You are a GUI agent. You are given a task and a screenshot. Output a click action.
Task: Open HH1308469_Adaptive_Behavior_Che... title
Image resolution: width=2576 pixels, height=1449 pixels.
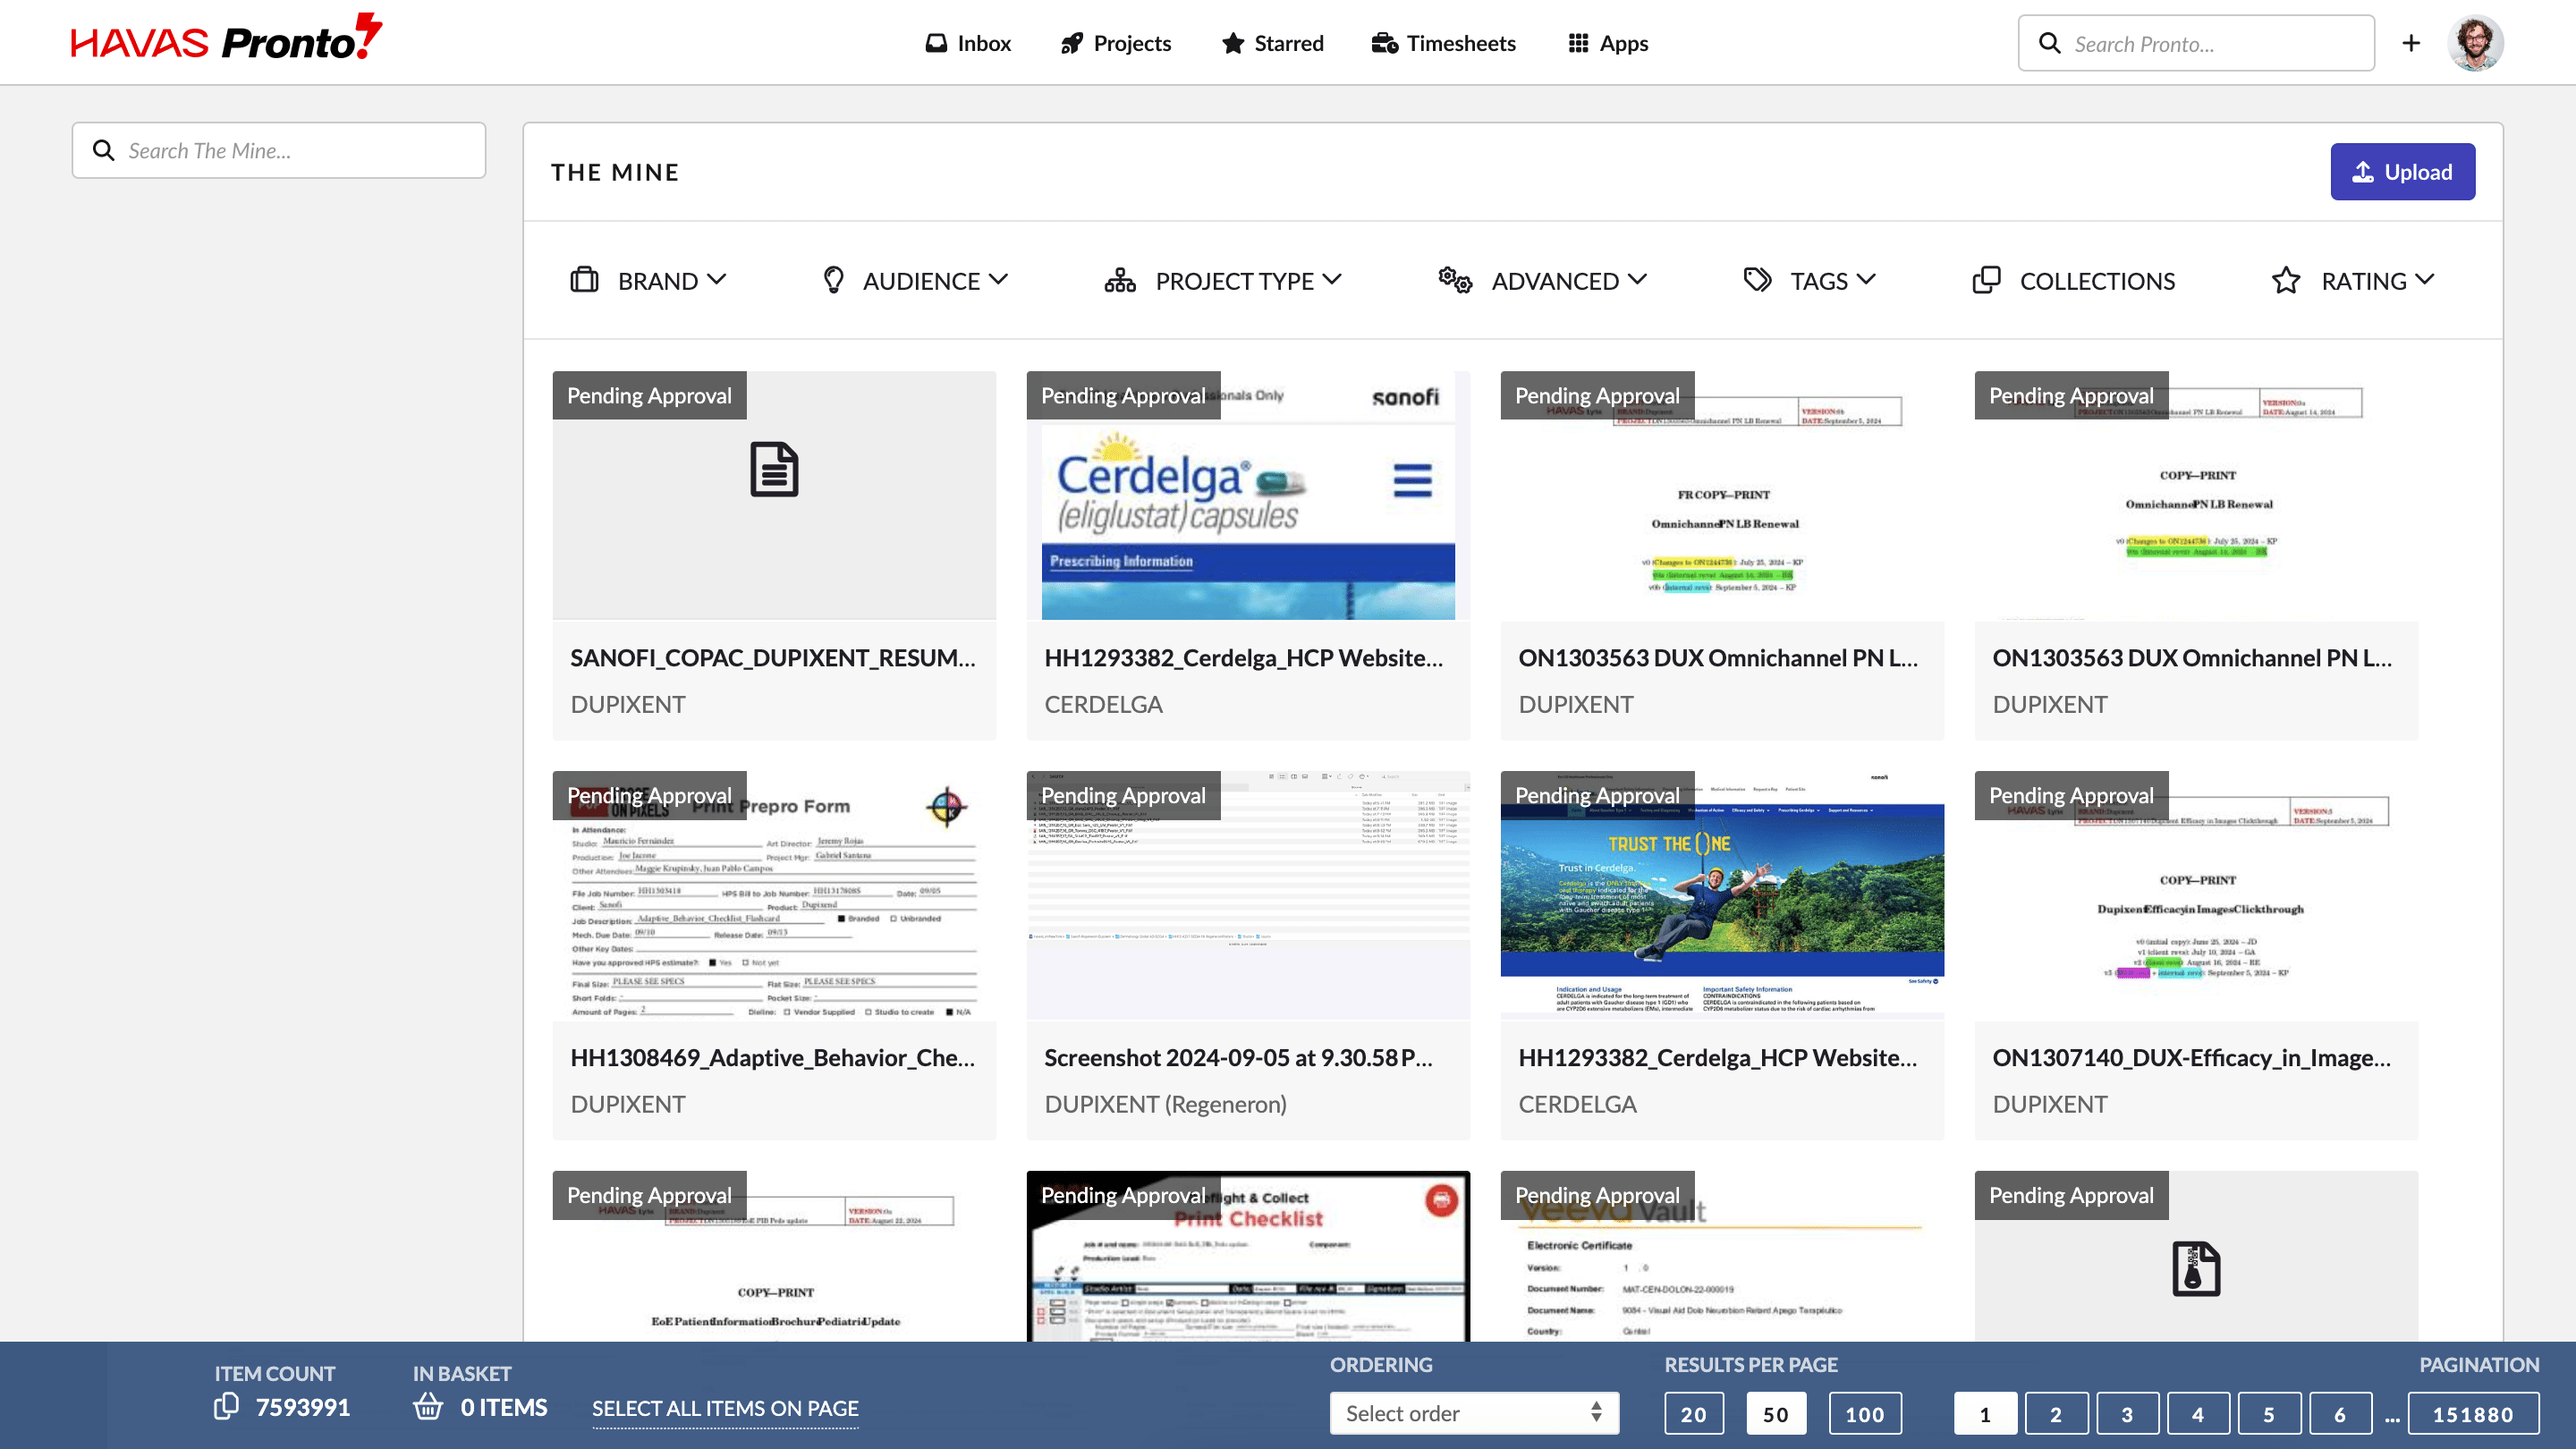tap(772, 1057)
